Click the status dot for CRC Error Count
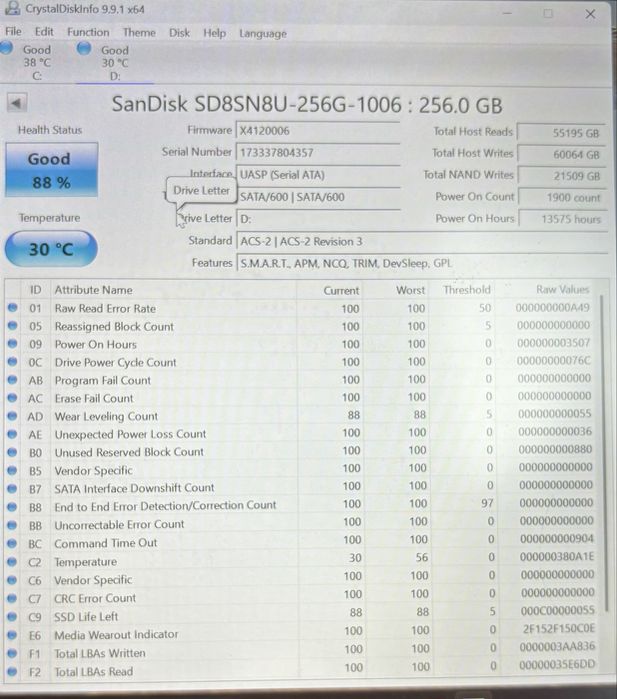The image size is (617, 699). coord(12,598)
